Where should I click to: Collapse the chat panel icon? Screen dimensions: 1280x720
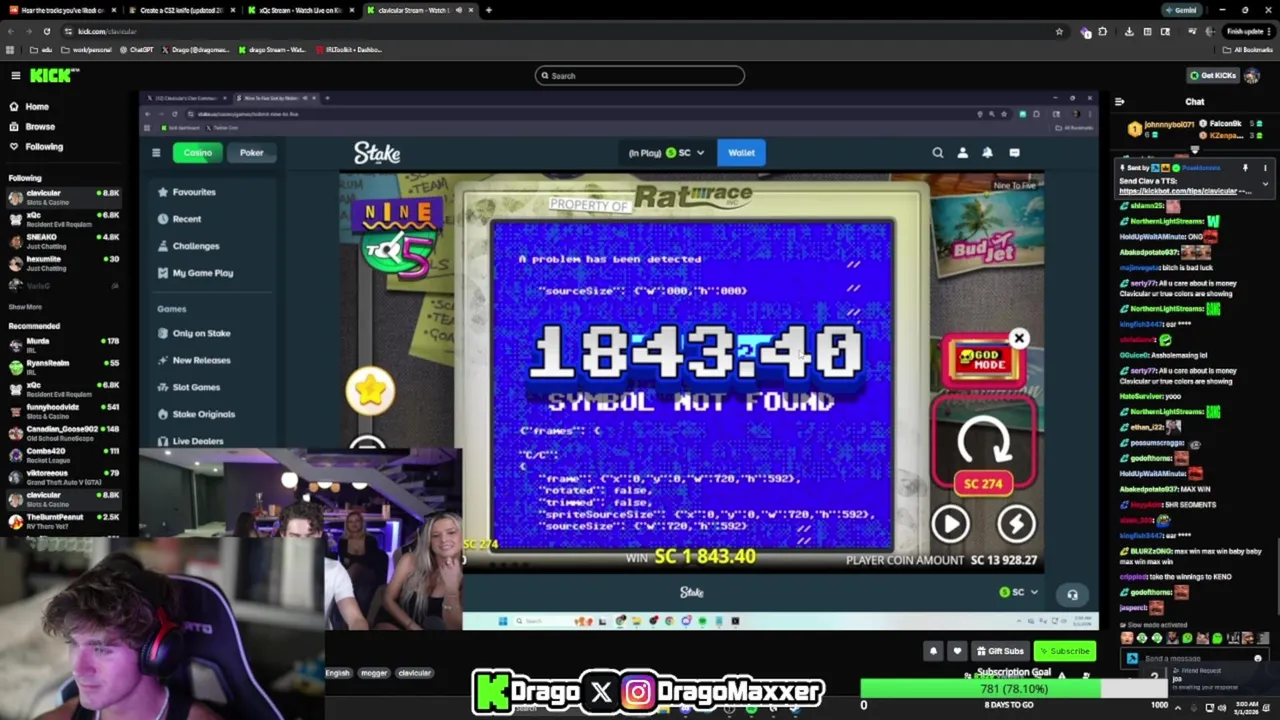point(1120,102)
